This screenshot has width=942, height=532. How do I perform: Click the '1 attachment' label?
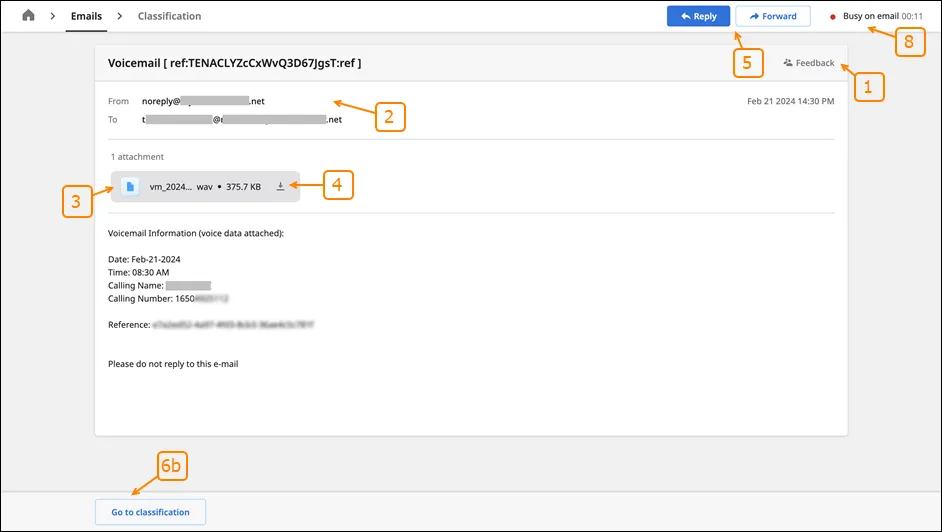(137, 157)
